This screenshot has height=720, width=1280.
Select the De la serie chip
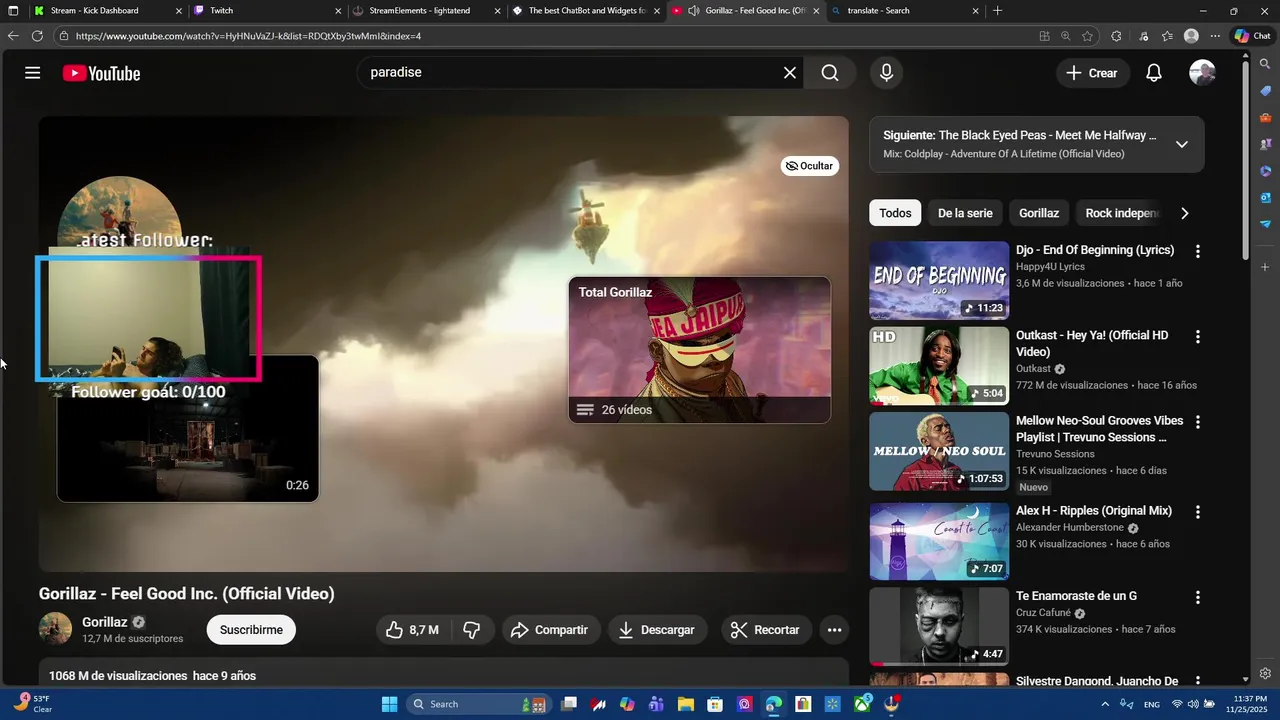coord(965,213)
